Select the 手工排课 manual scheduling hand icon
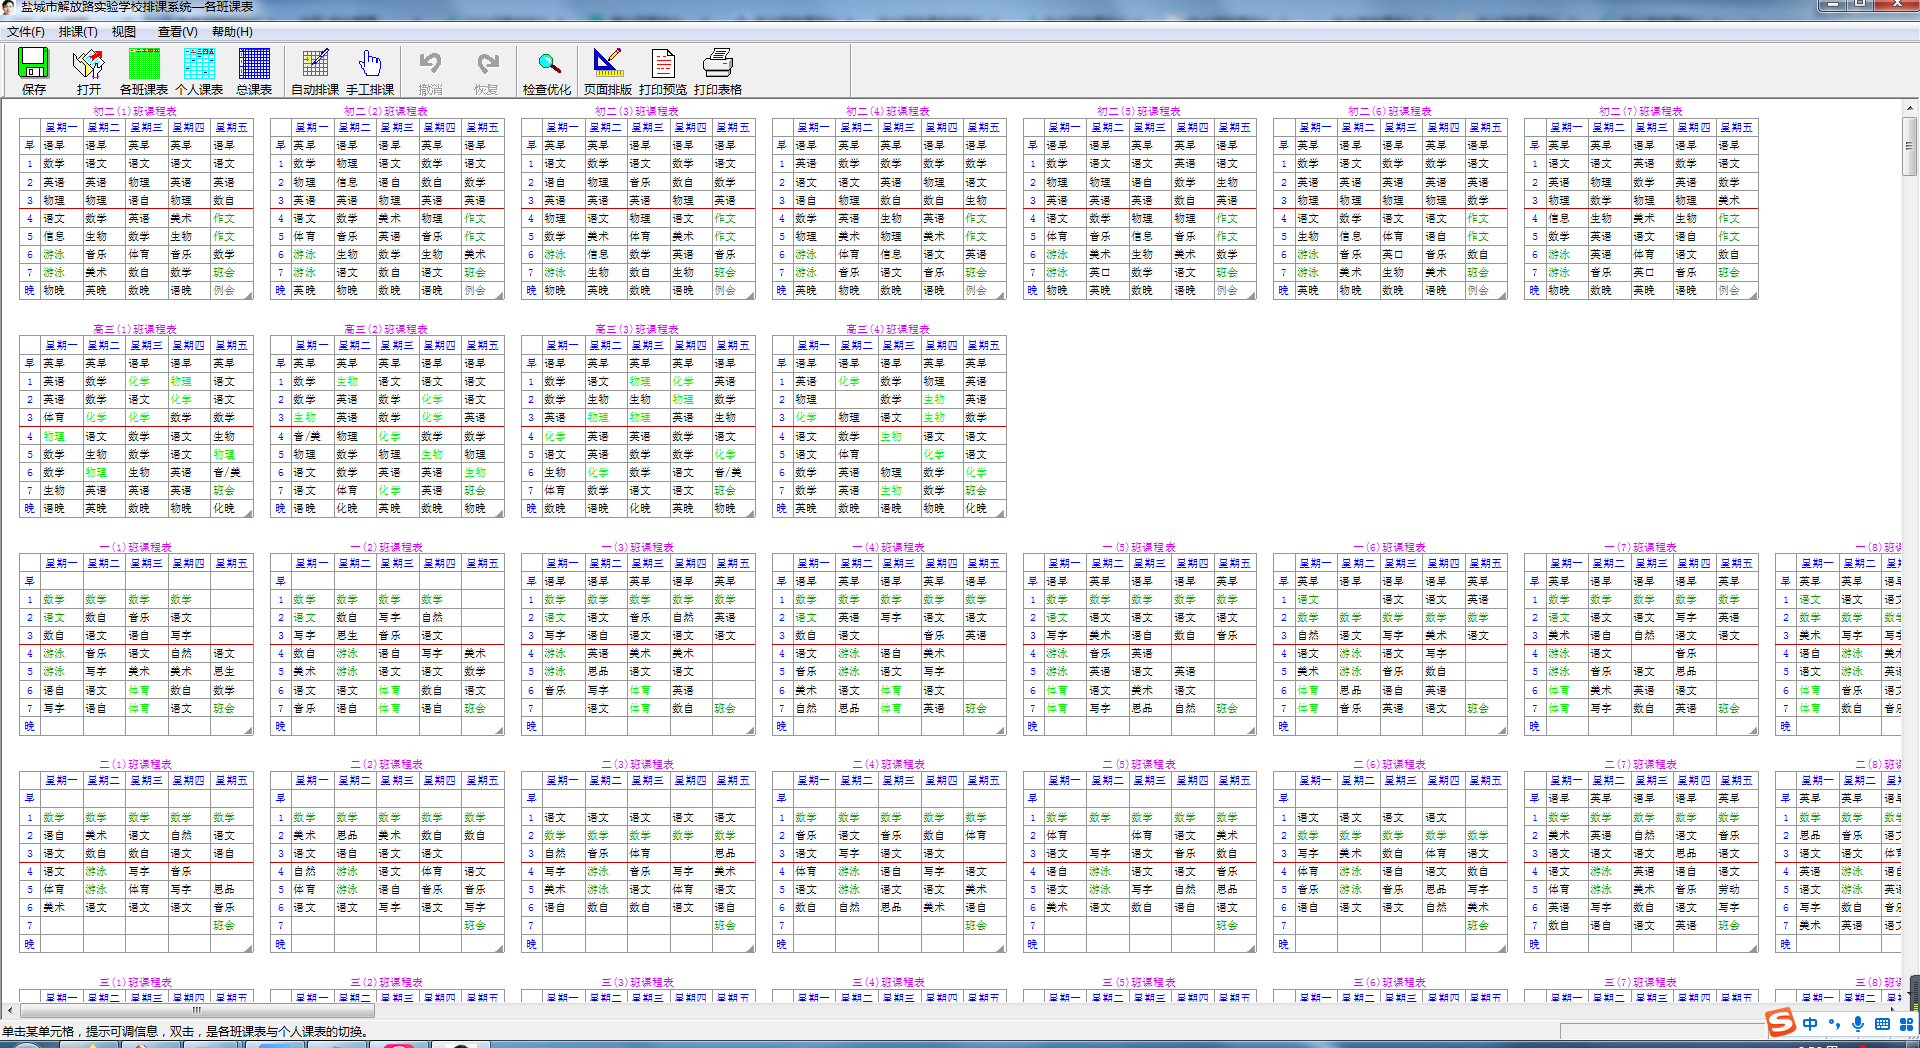Viewport: 1920px width, 1048px height. pyautogui.click(x=370, y=64)
